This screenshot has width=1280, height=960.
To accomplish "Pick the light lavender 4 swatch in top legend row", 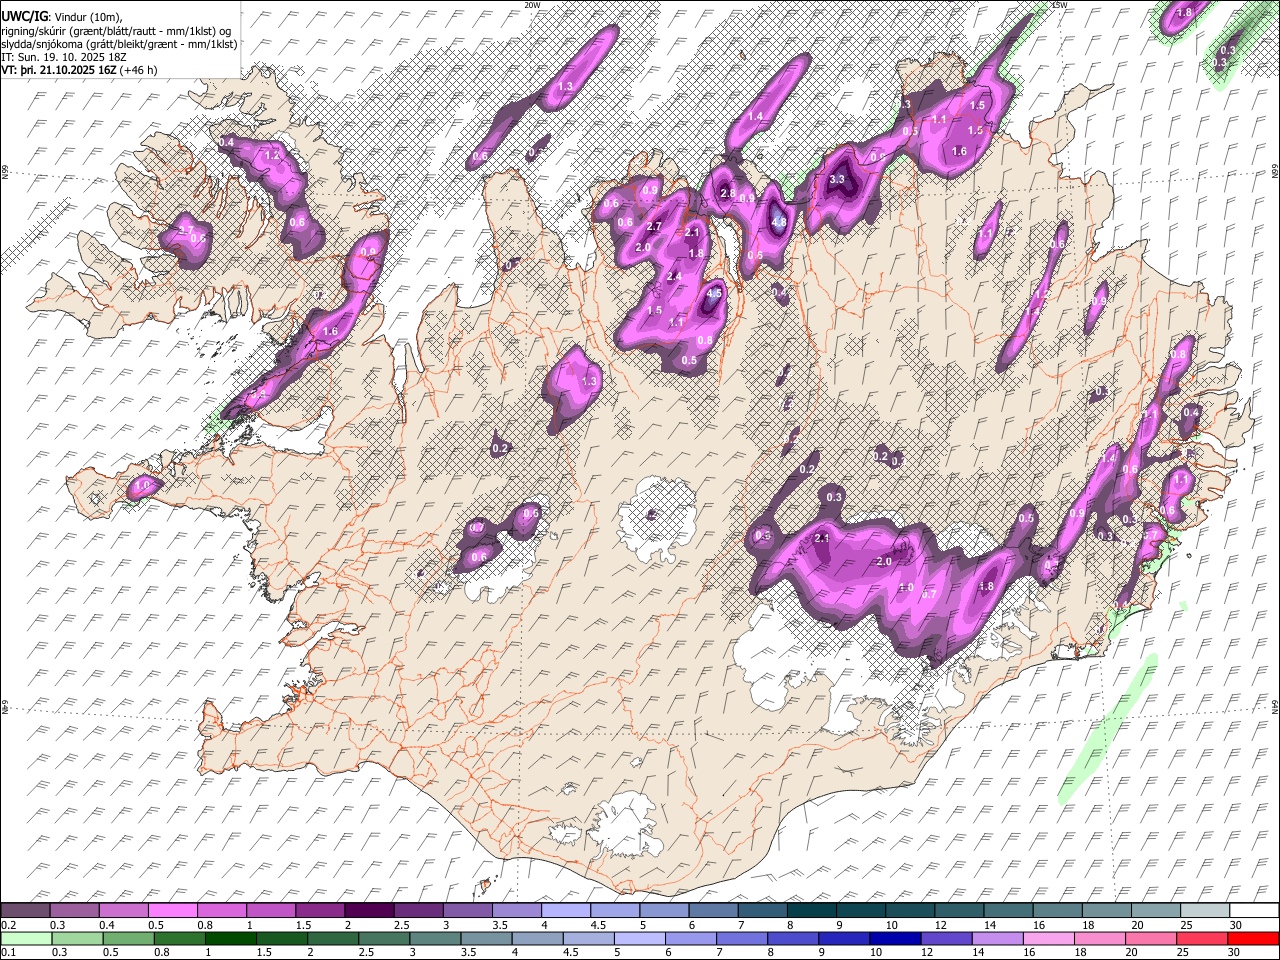I will (x=565, y=911).
